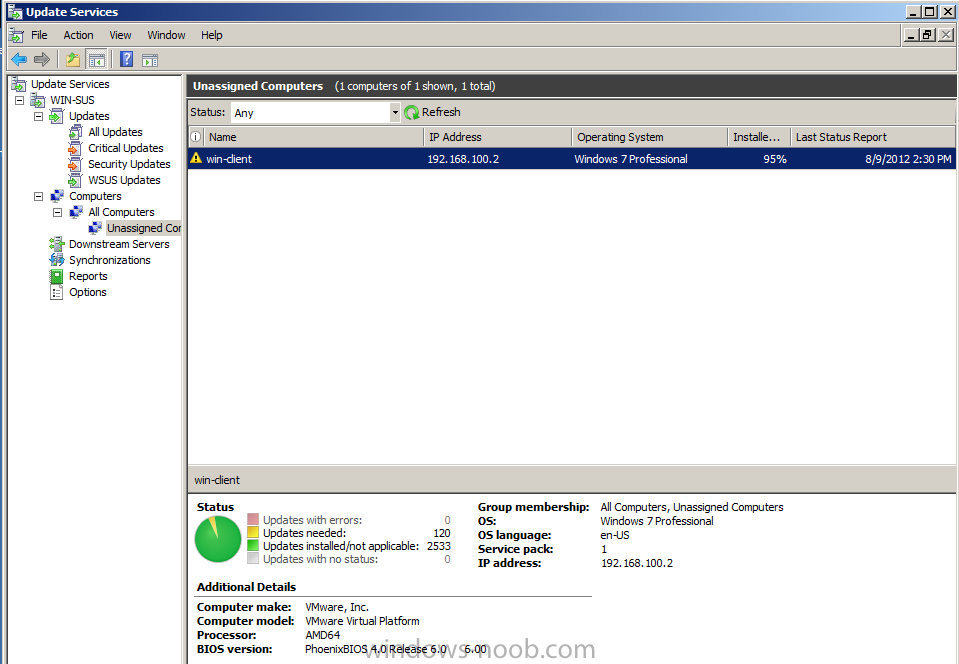The image size is (959, 664).
Task: Click the WIN-SUS server icon
Action: [x=38, y=100]
